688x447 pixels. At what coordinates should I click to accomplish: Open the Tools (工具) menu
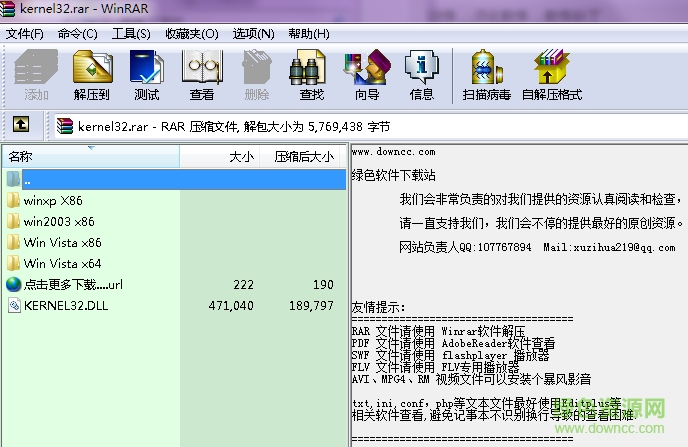click(131, 34)
